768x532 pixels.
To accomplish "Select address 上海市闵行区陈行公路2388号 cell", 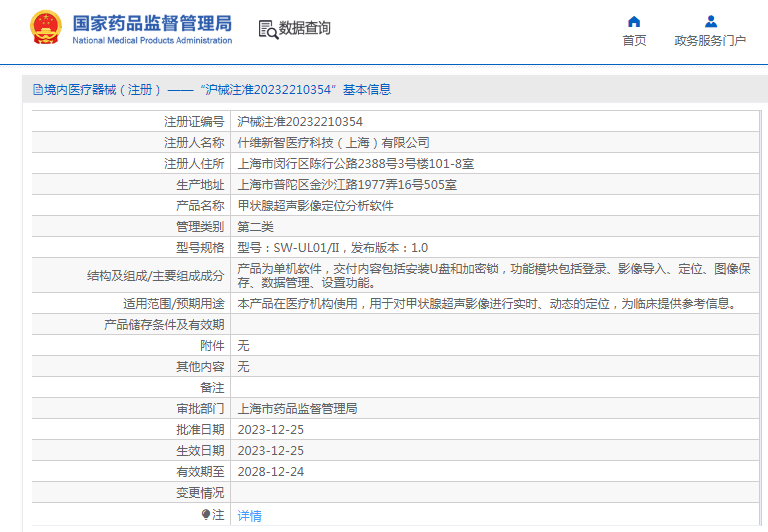I will (356, 164).
